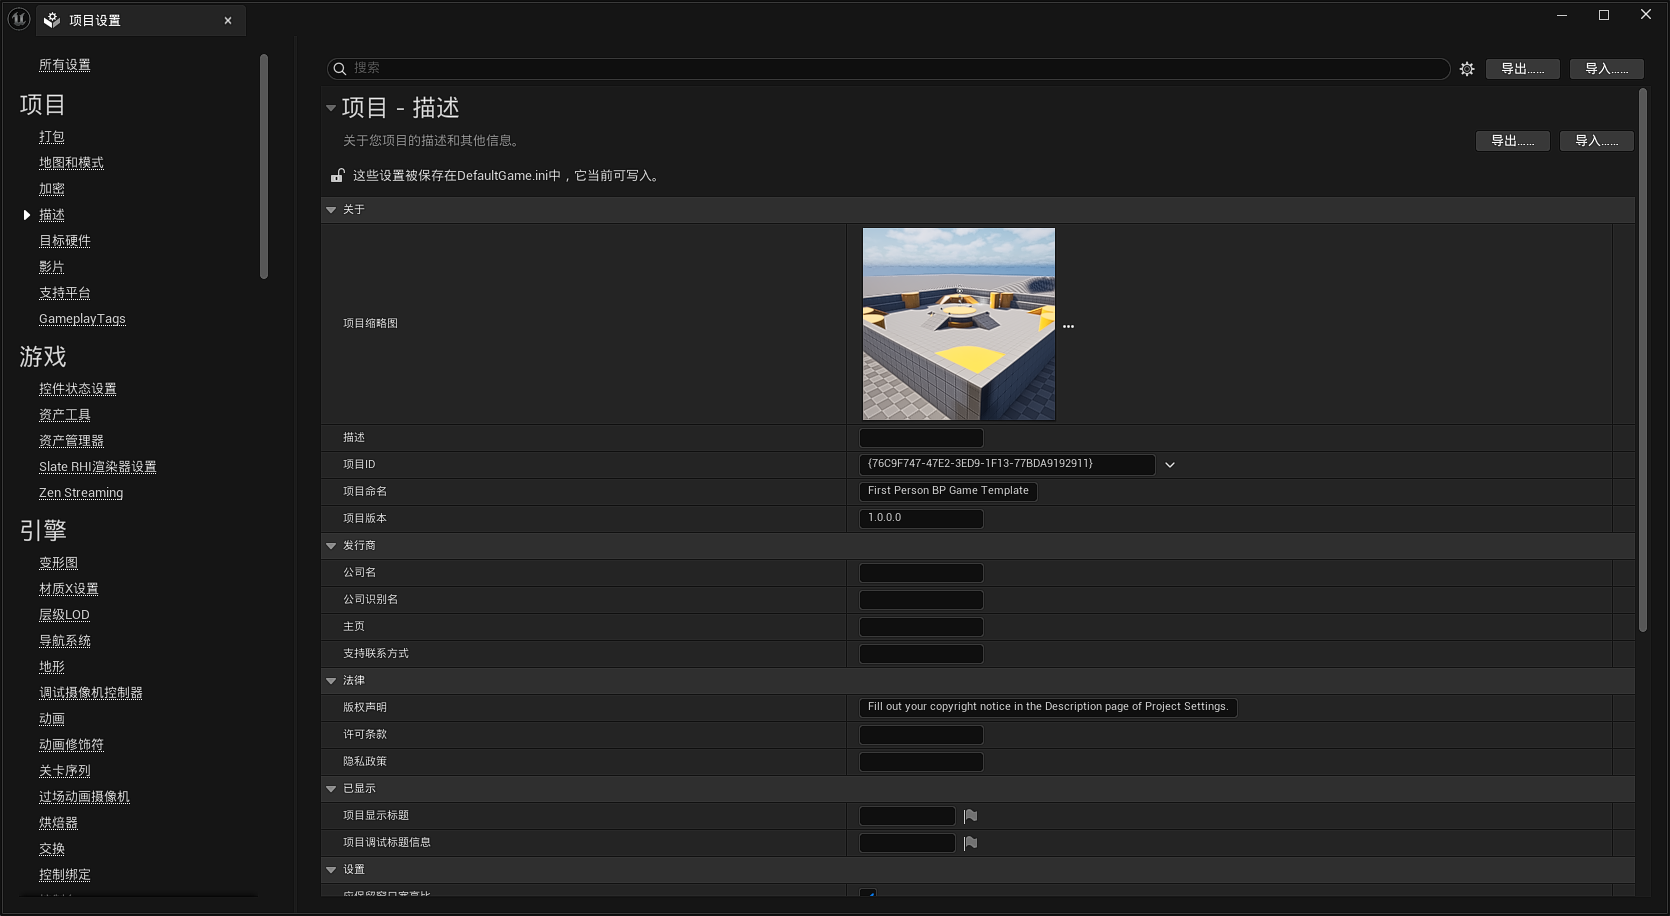
Task: Open 动画 settings
Action: (52, 719)
